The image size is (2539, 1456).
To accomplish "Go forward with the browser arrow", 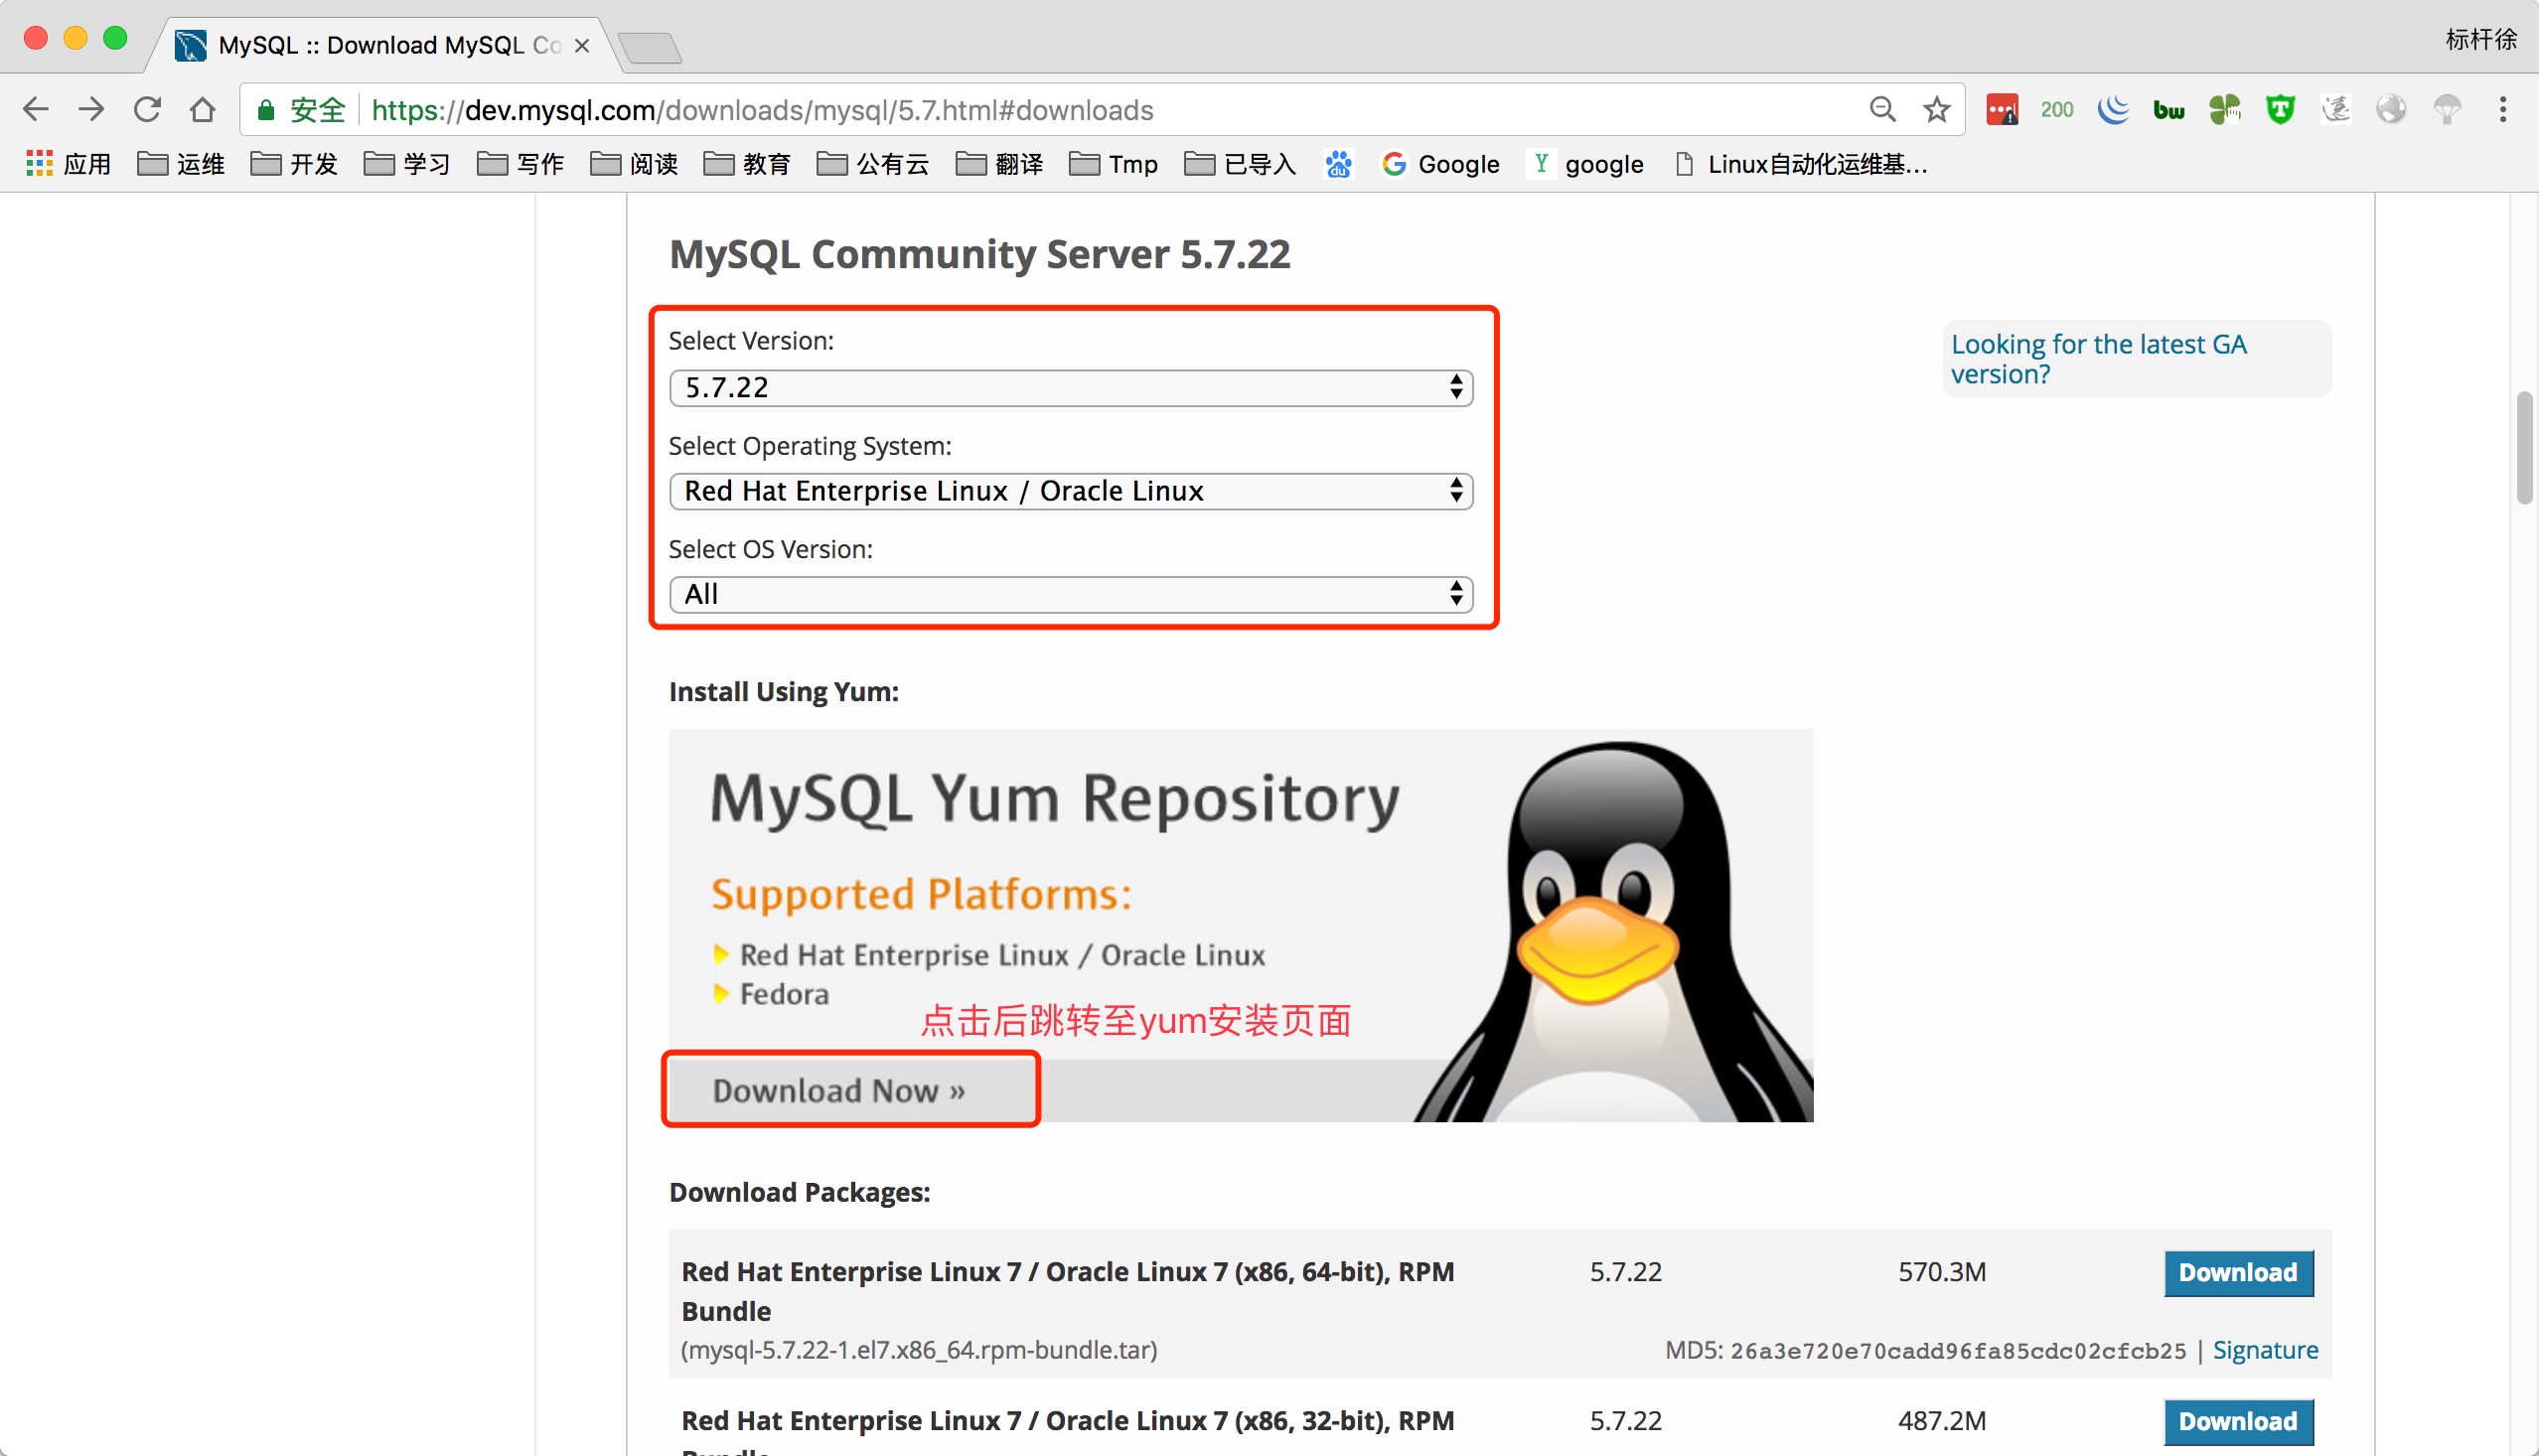I will point(92,109).
